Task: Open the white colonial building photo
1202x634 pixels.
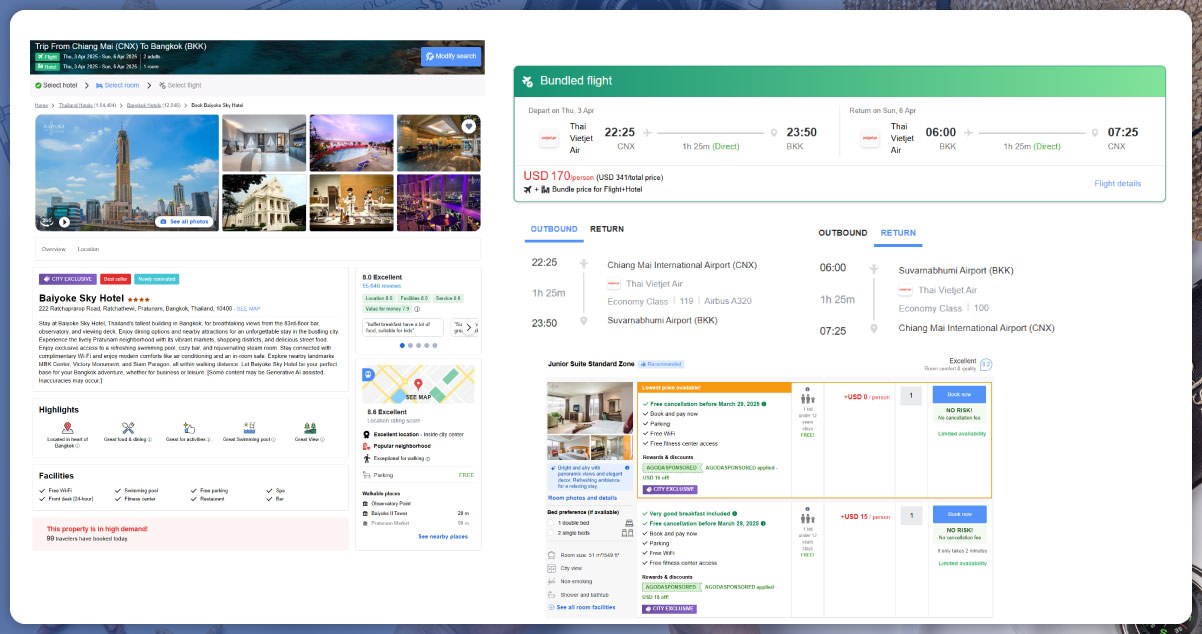Action: pyautogui.click(x=264, y=203)
